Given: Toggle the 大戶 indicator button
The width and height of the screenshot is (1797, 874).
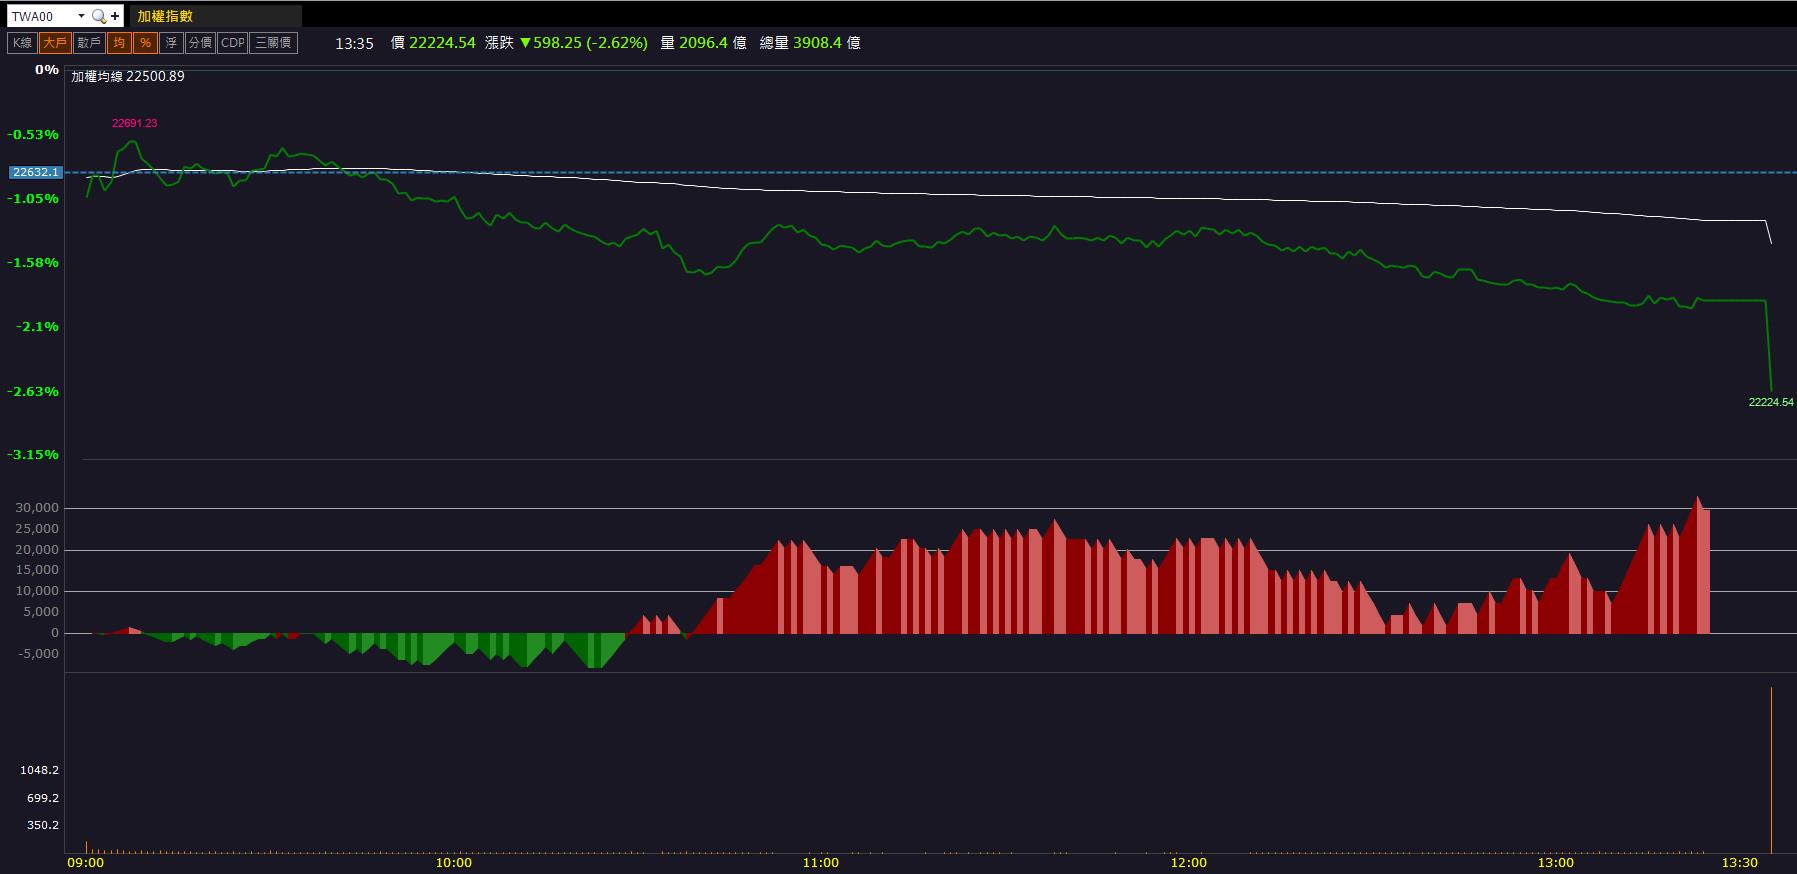Looking at the screenshot, I should pyautogui.click(x=55, y=43).
